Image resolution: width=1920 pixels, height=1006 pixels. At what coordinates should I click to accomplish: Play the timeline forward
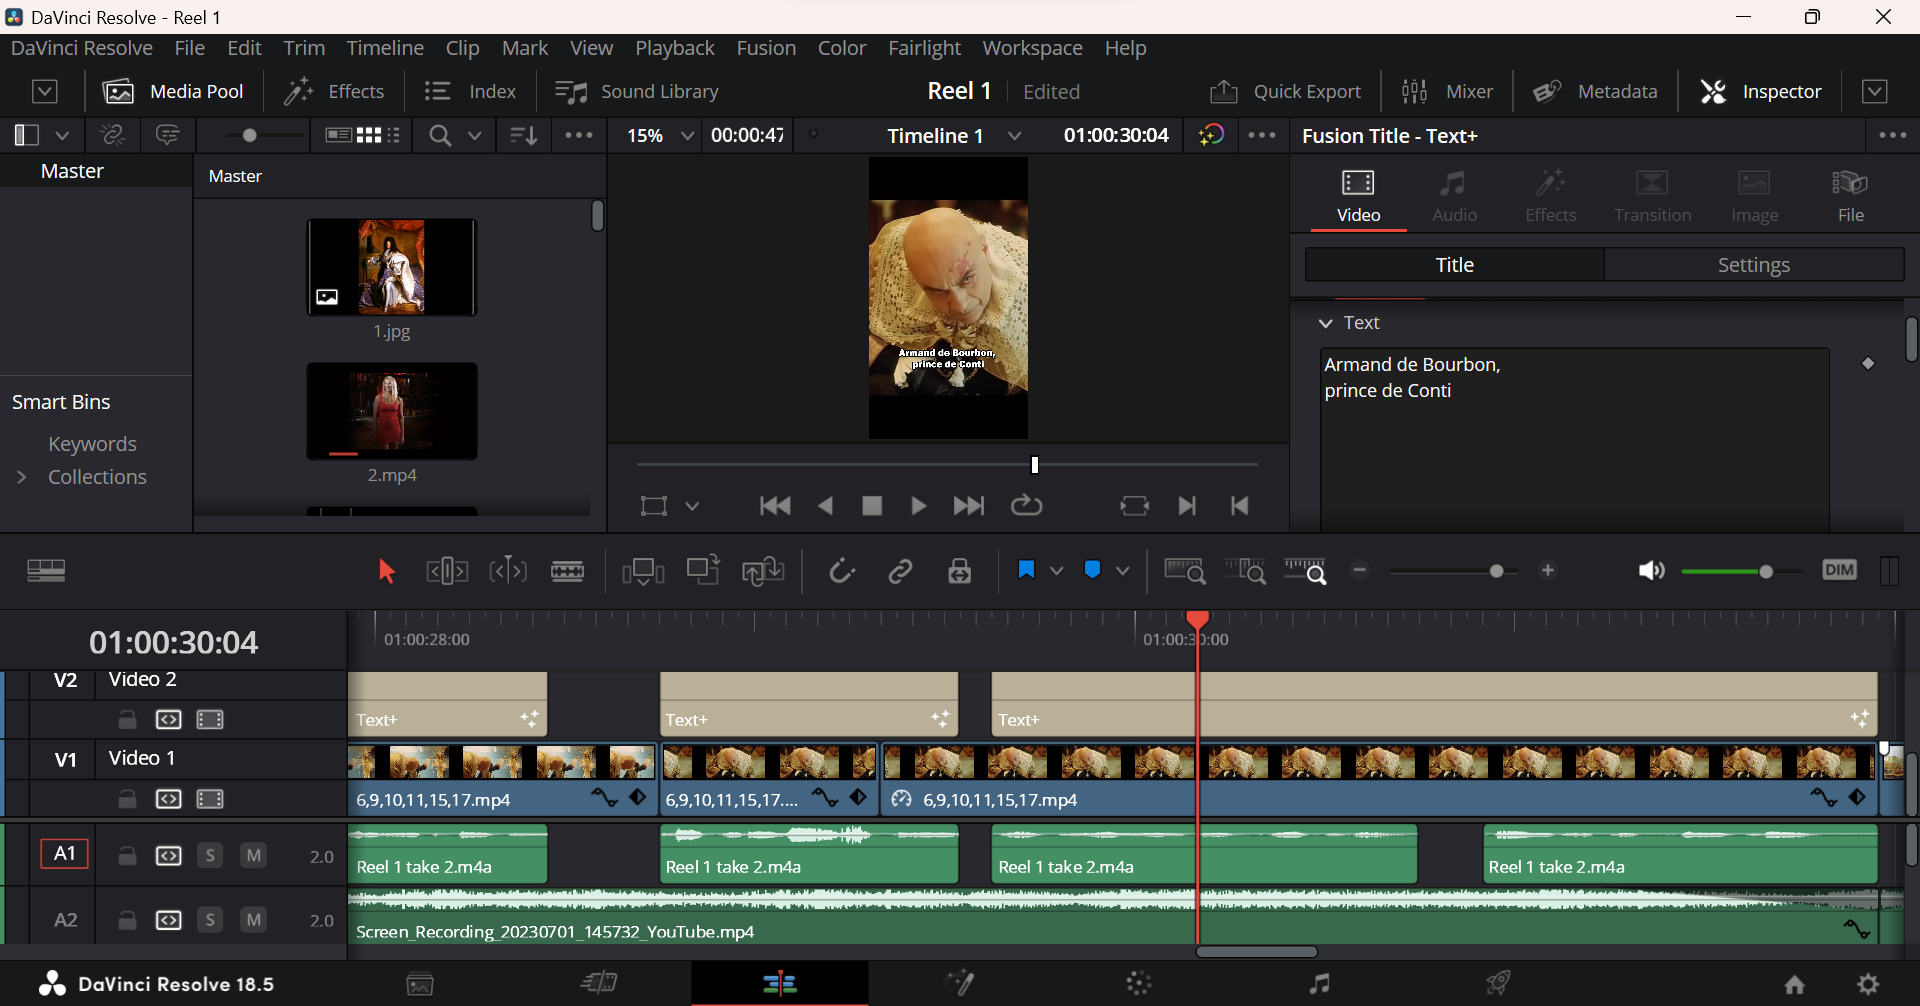pos(918,506)
